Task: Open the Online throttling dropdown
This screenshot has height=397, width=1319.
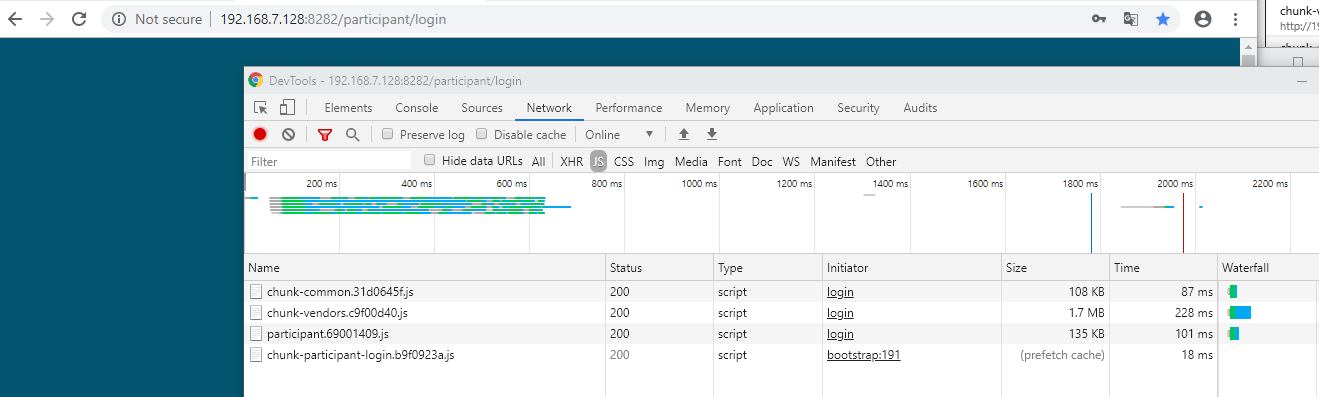Action: 620,134
